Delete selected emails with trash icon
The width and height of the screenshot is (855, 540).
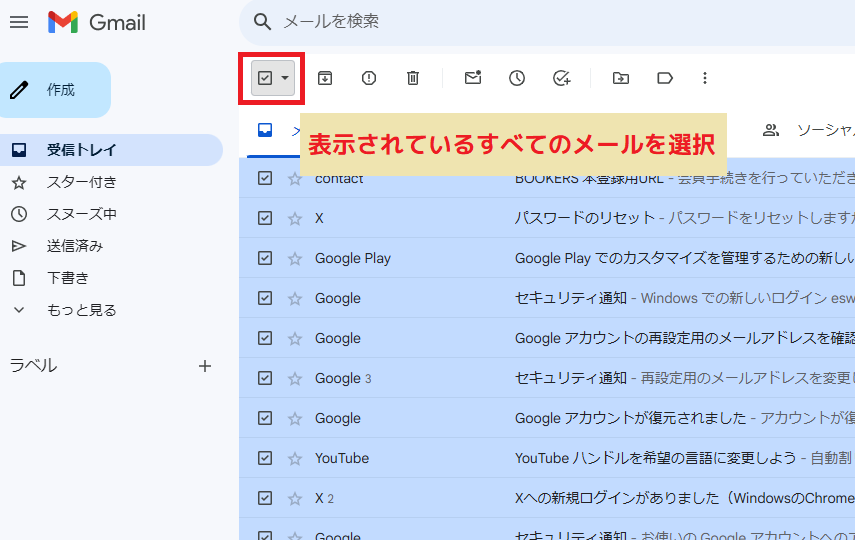[x=413, y=78]
